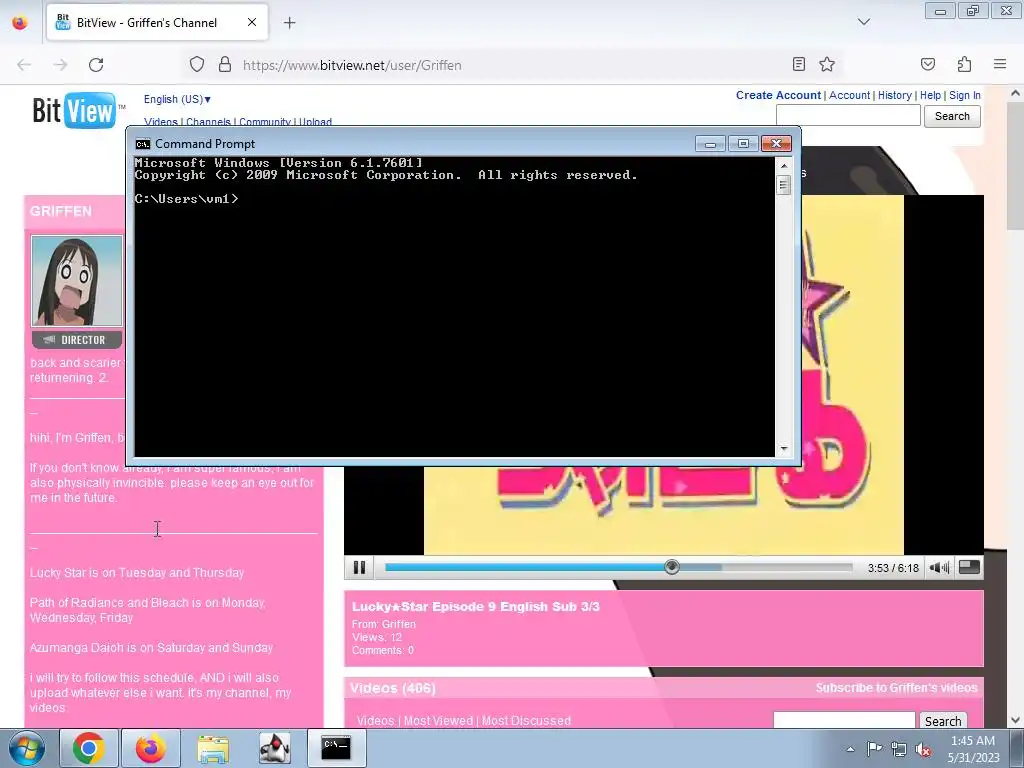Click the top site search input field
1024x768 pixels.
click(848, 116)
